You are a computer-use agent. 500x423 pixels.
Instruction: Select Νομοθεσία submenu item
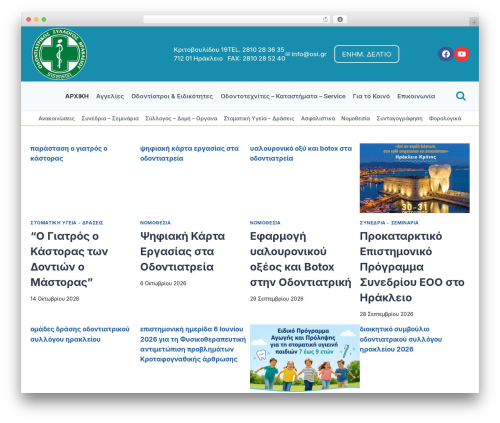tap(355, 118)
